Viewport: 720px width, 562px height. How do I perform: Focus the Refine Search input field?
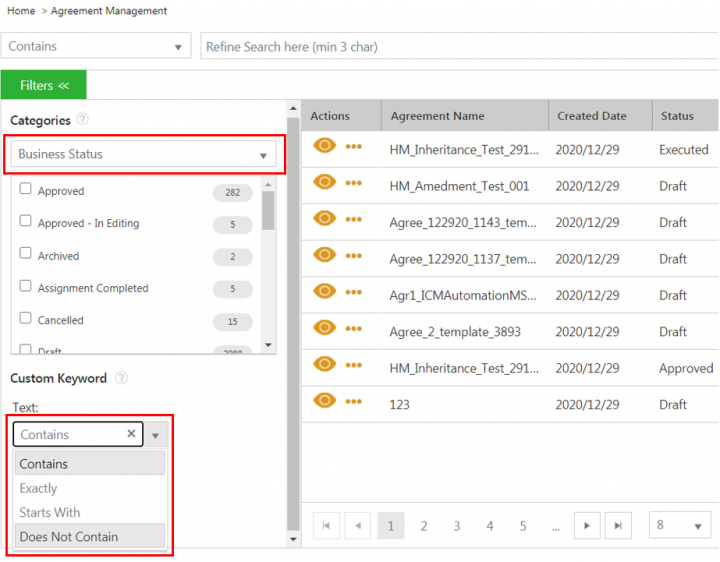pos(460,46)
